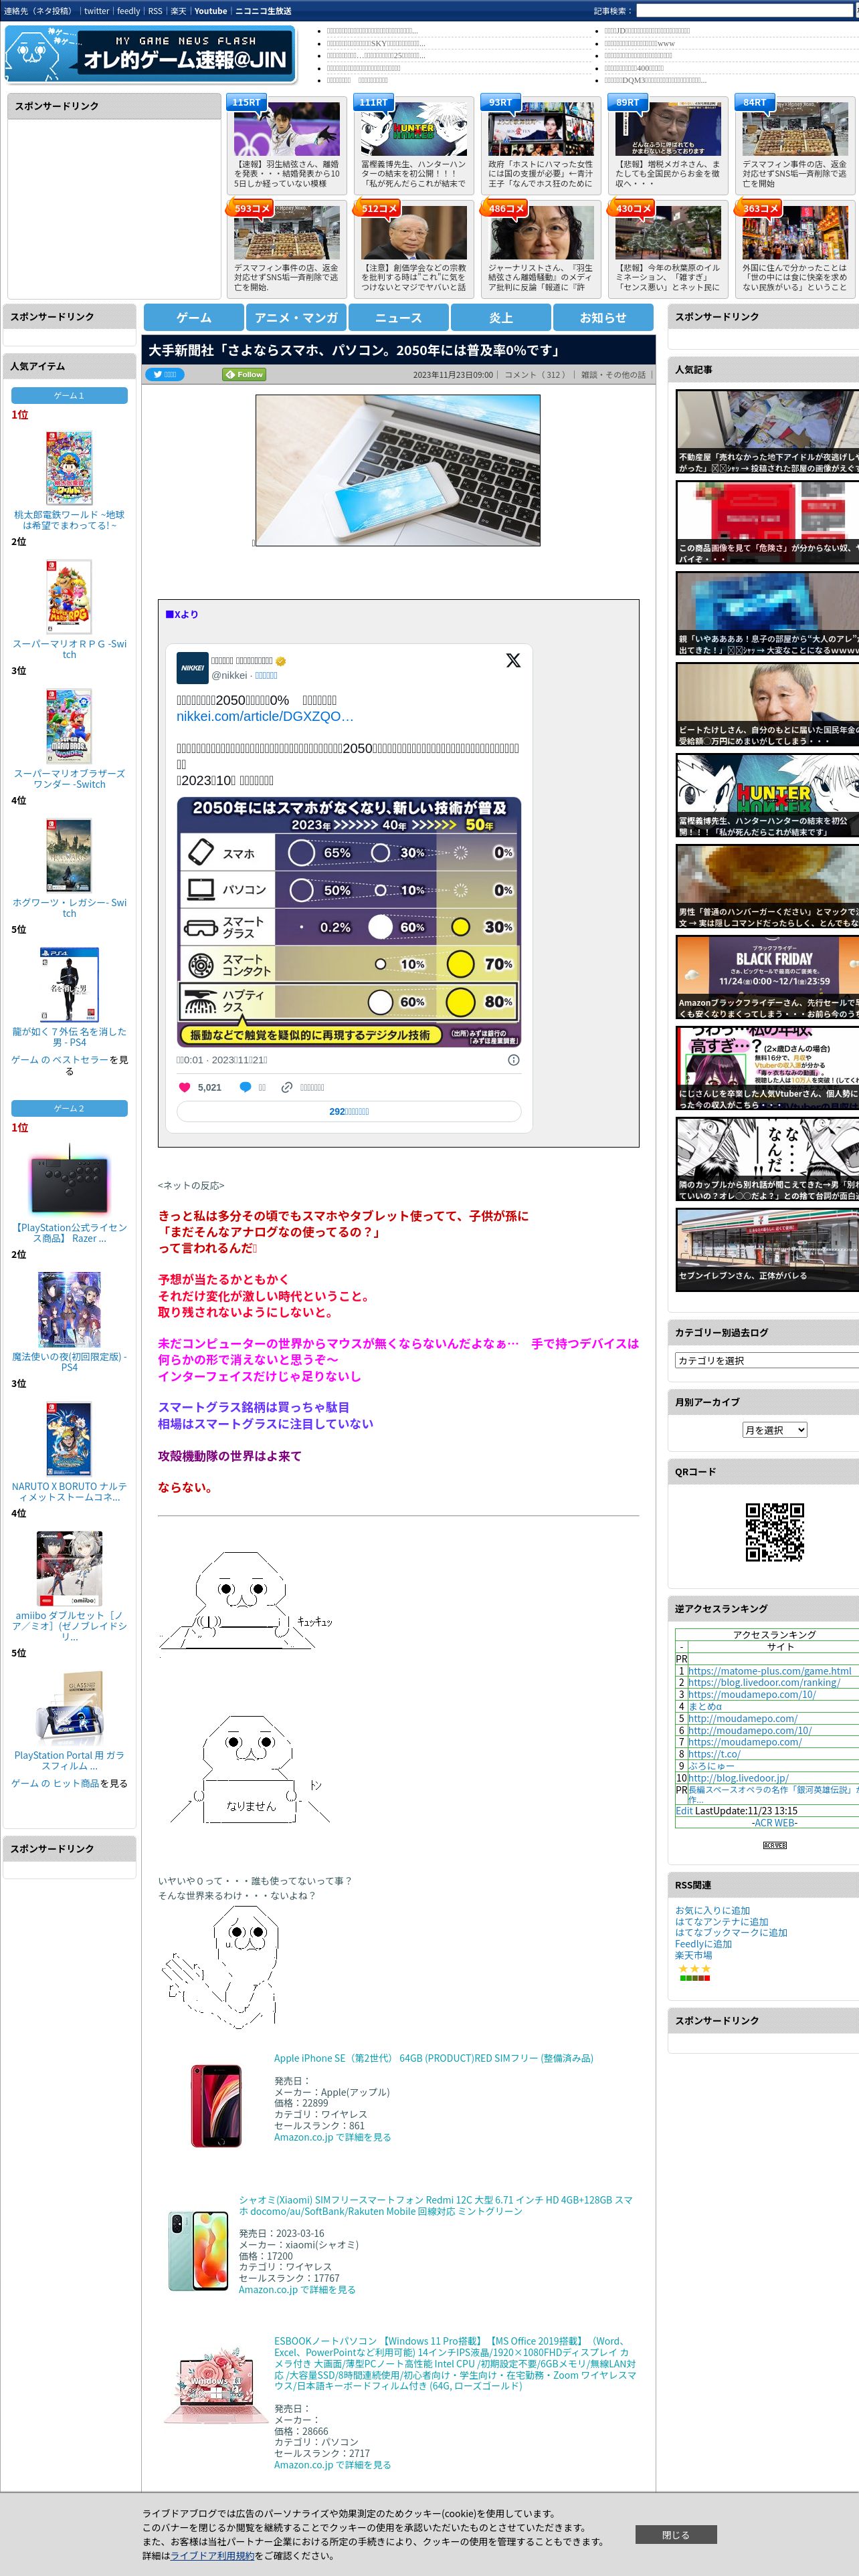
Task: Open the 512コメ 創価学会 article thumbnail
Action: point(414,233)
